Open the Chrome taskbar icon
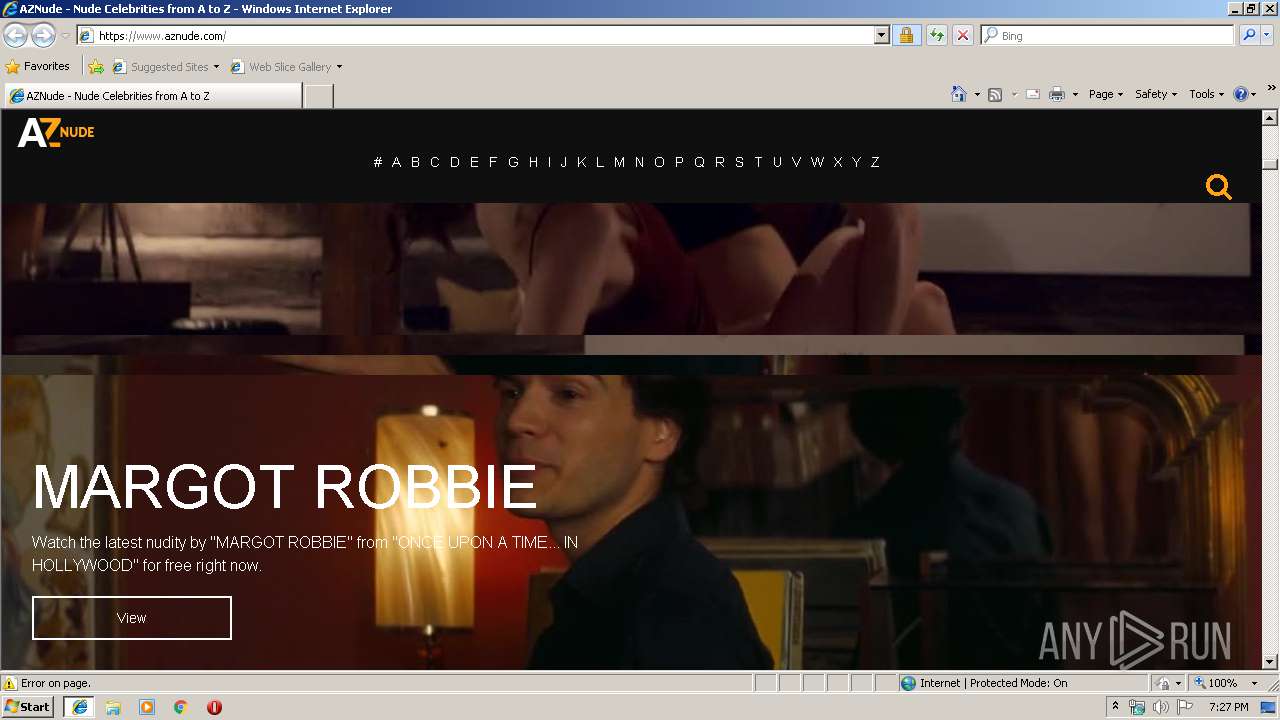This screenshot has width=1280, height=720. pos(181,707)
